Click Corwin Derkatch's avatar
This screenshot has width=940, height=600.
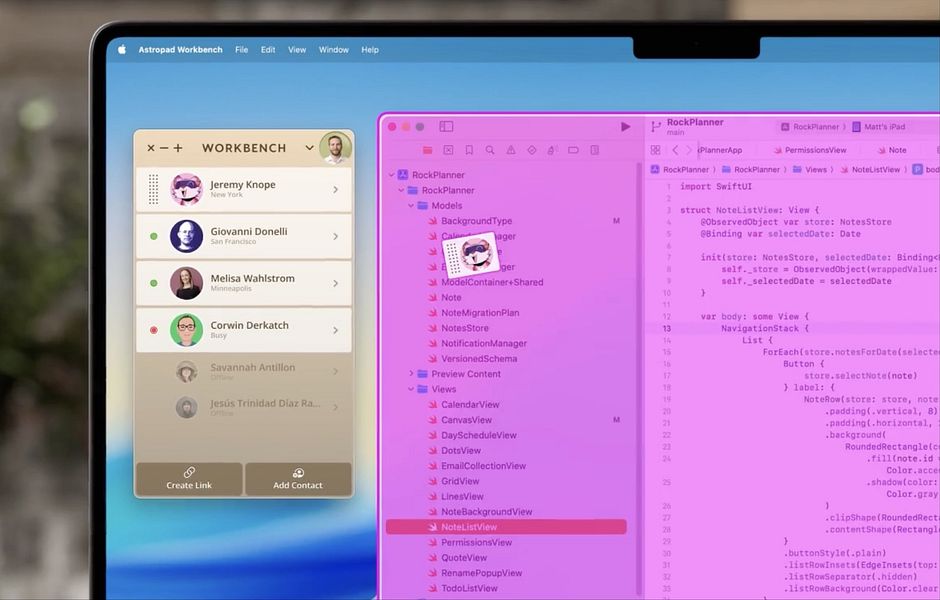click(186, 330)
